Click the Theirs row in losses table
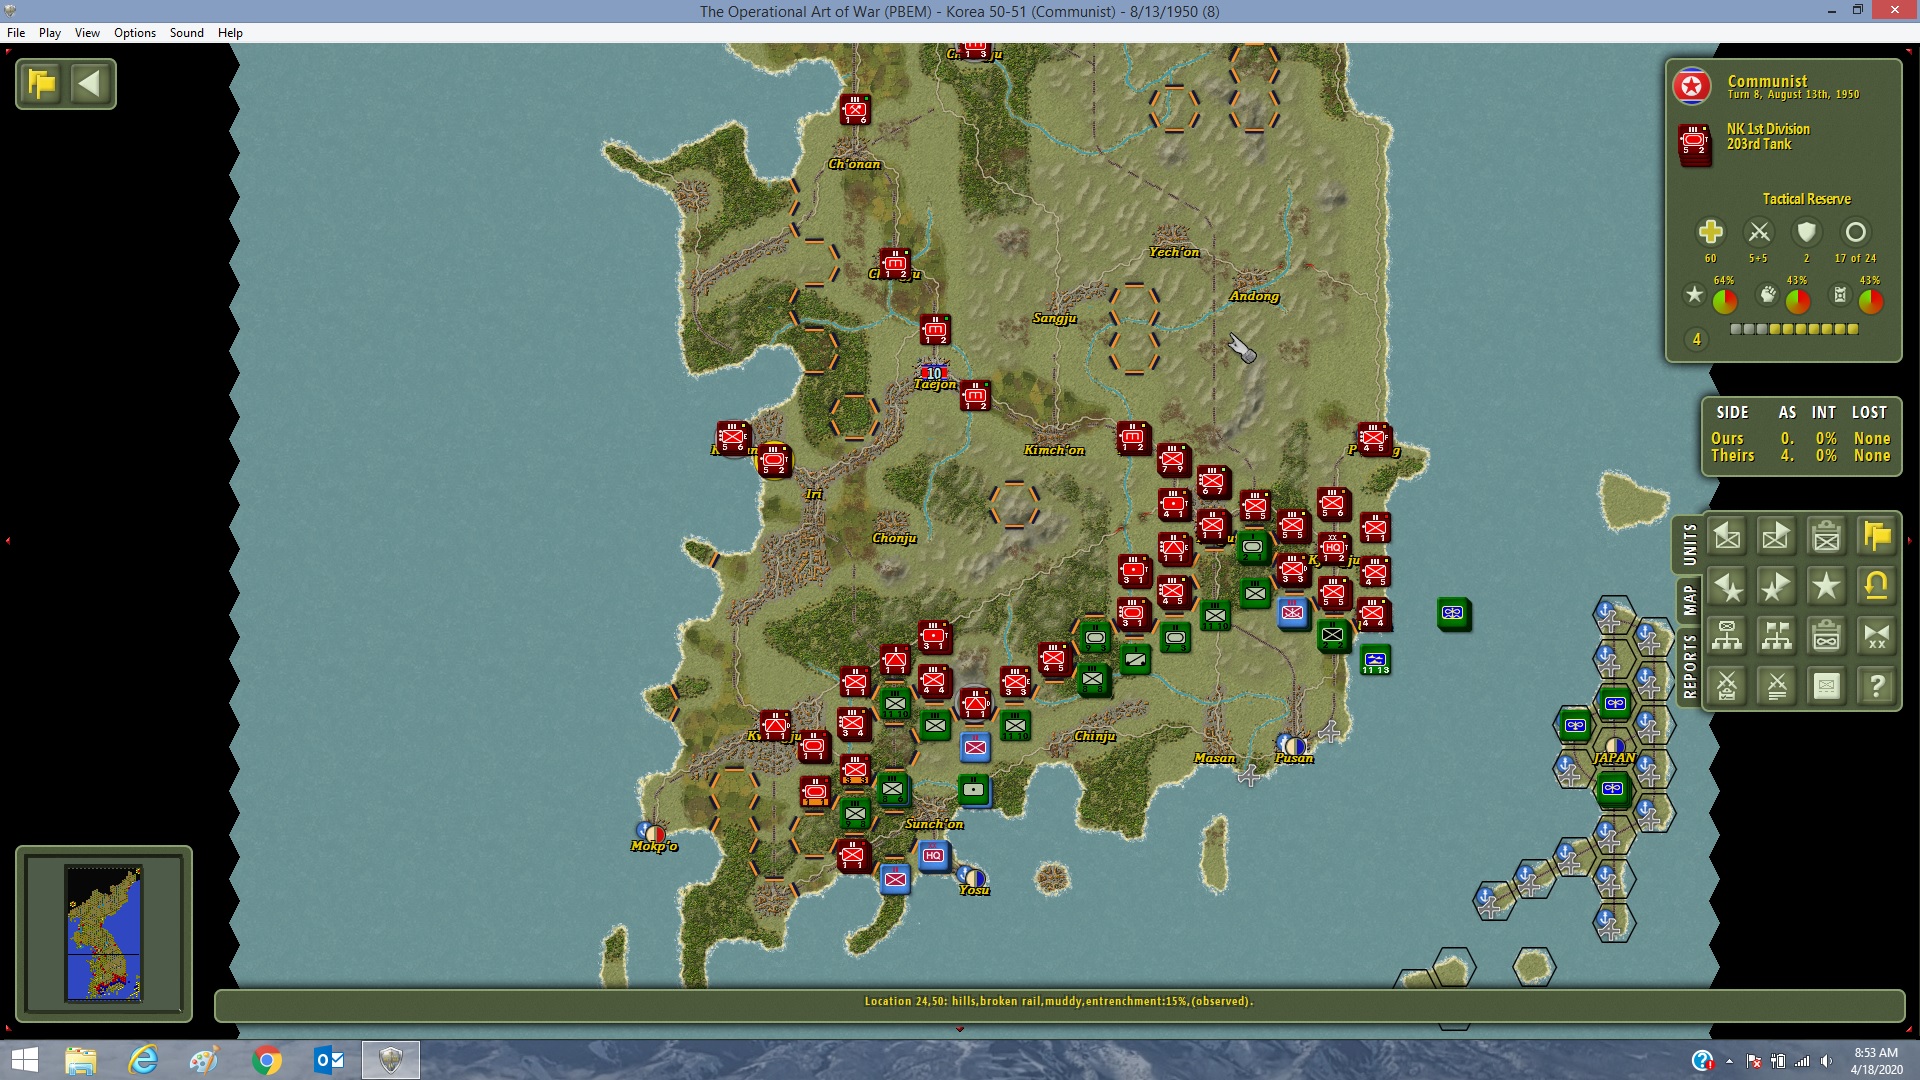The width and height of the screenshot is (1920, 1080). 1800,456
